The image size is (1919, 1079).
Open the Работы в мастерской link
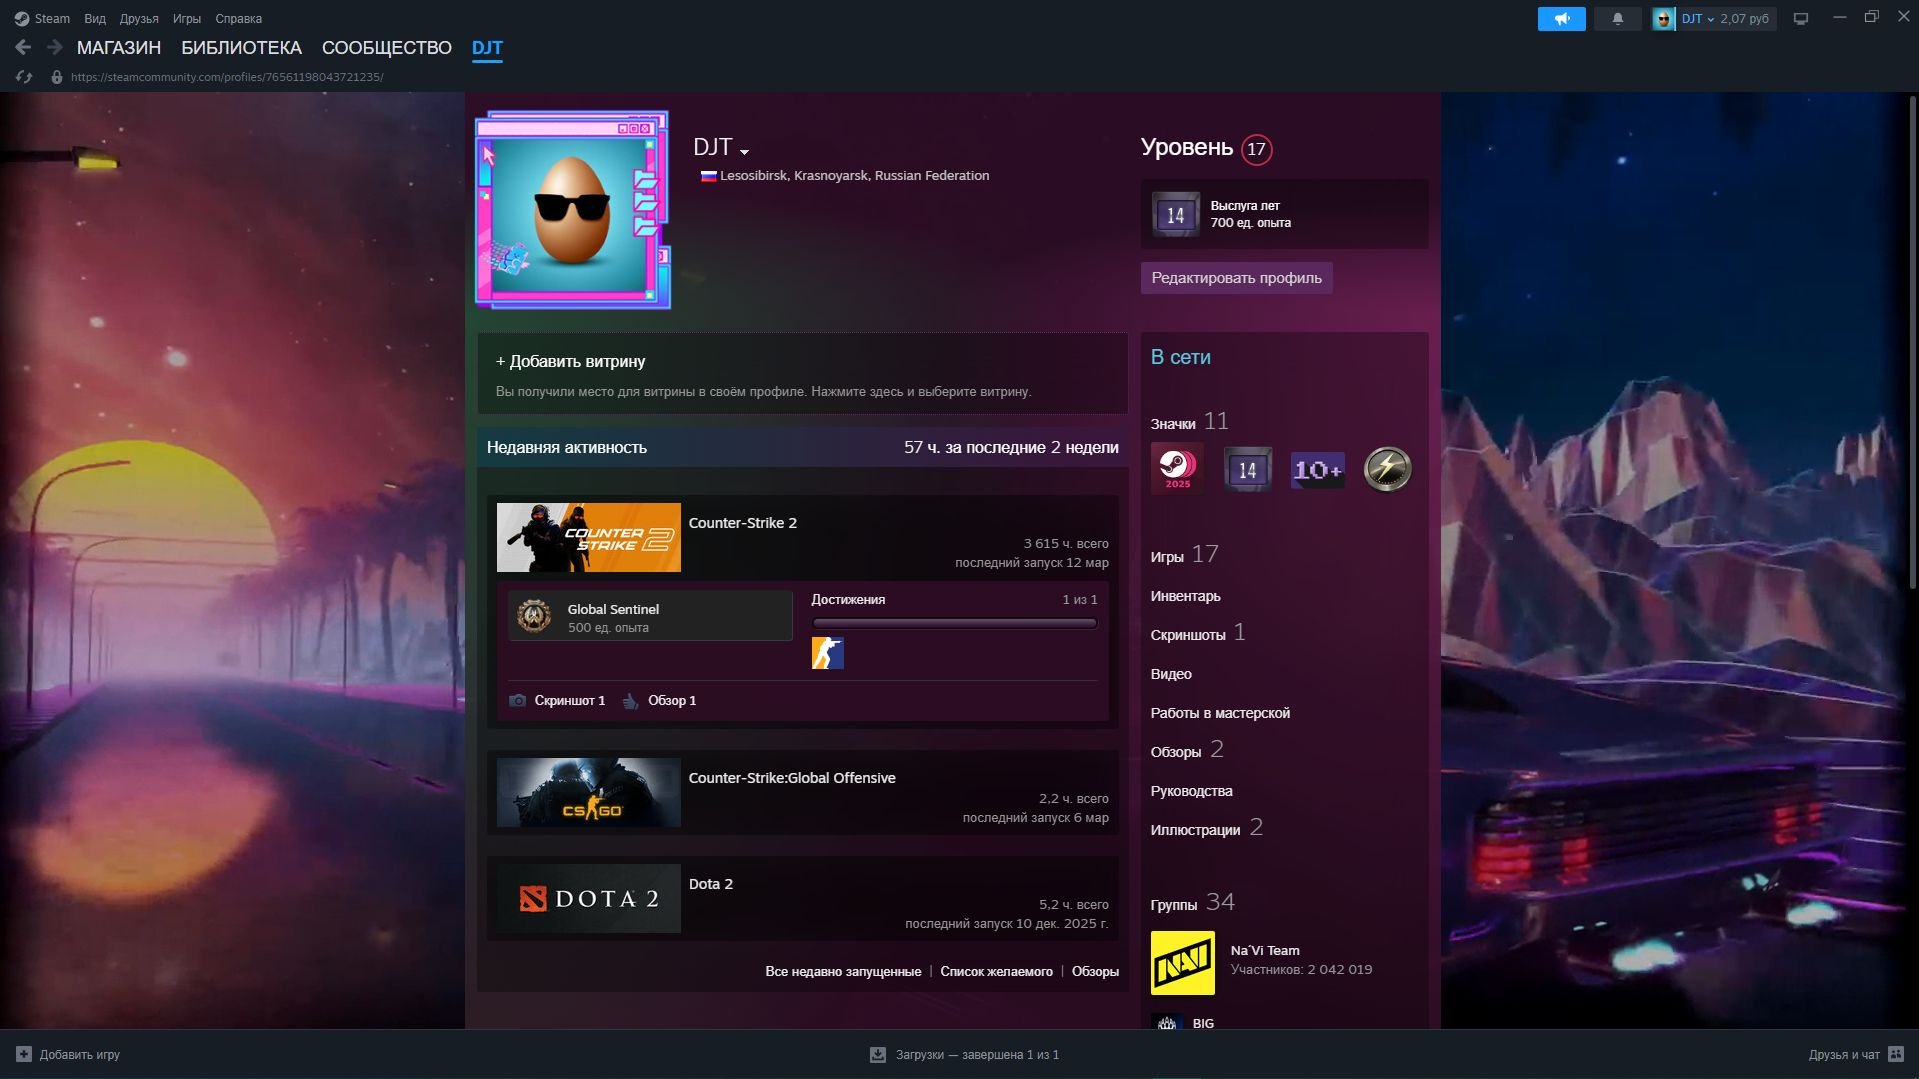[x=1220, y=713]
